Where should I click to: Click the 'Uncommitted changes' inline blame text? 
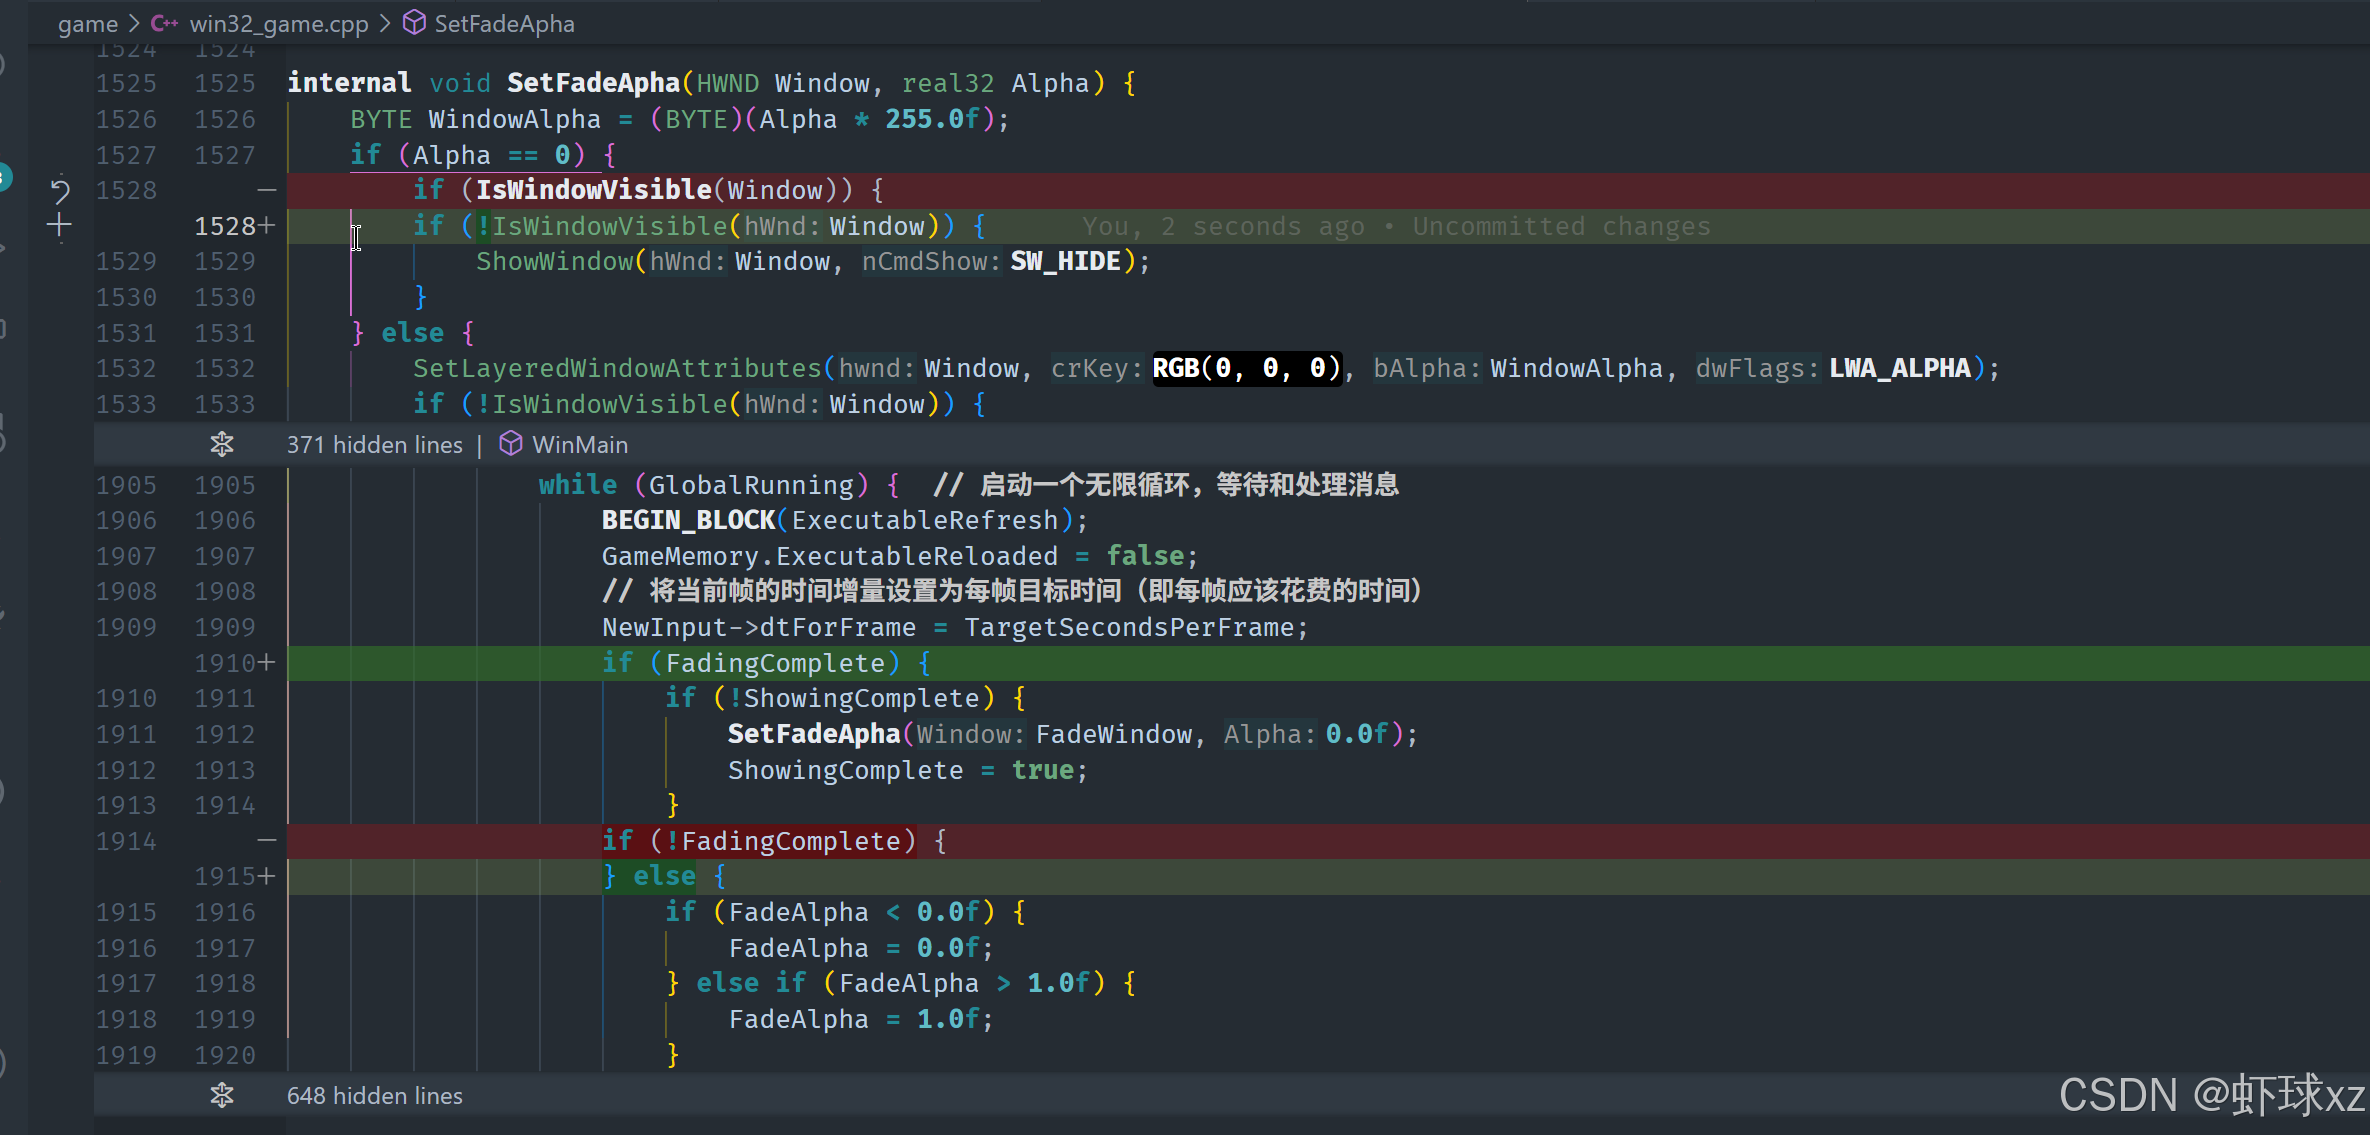[1561, 227]
